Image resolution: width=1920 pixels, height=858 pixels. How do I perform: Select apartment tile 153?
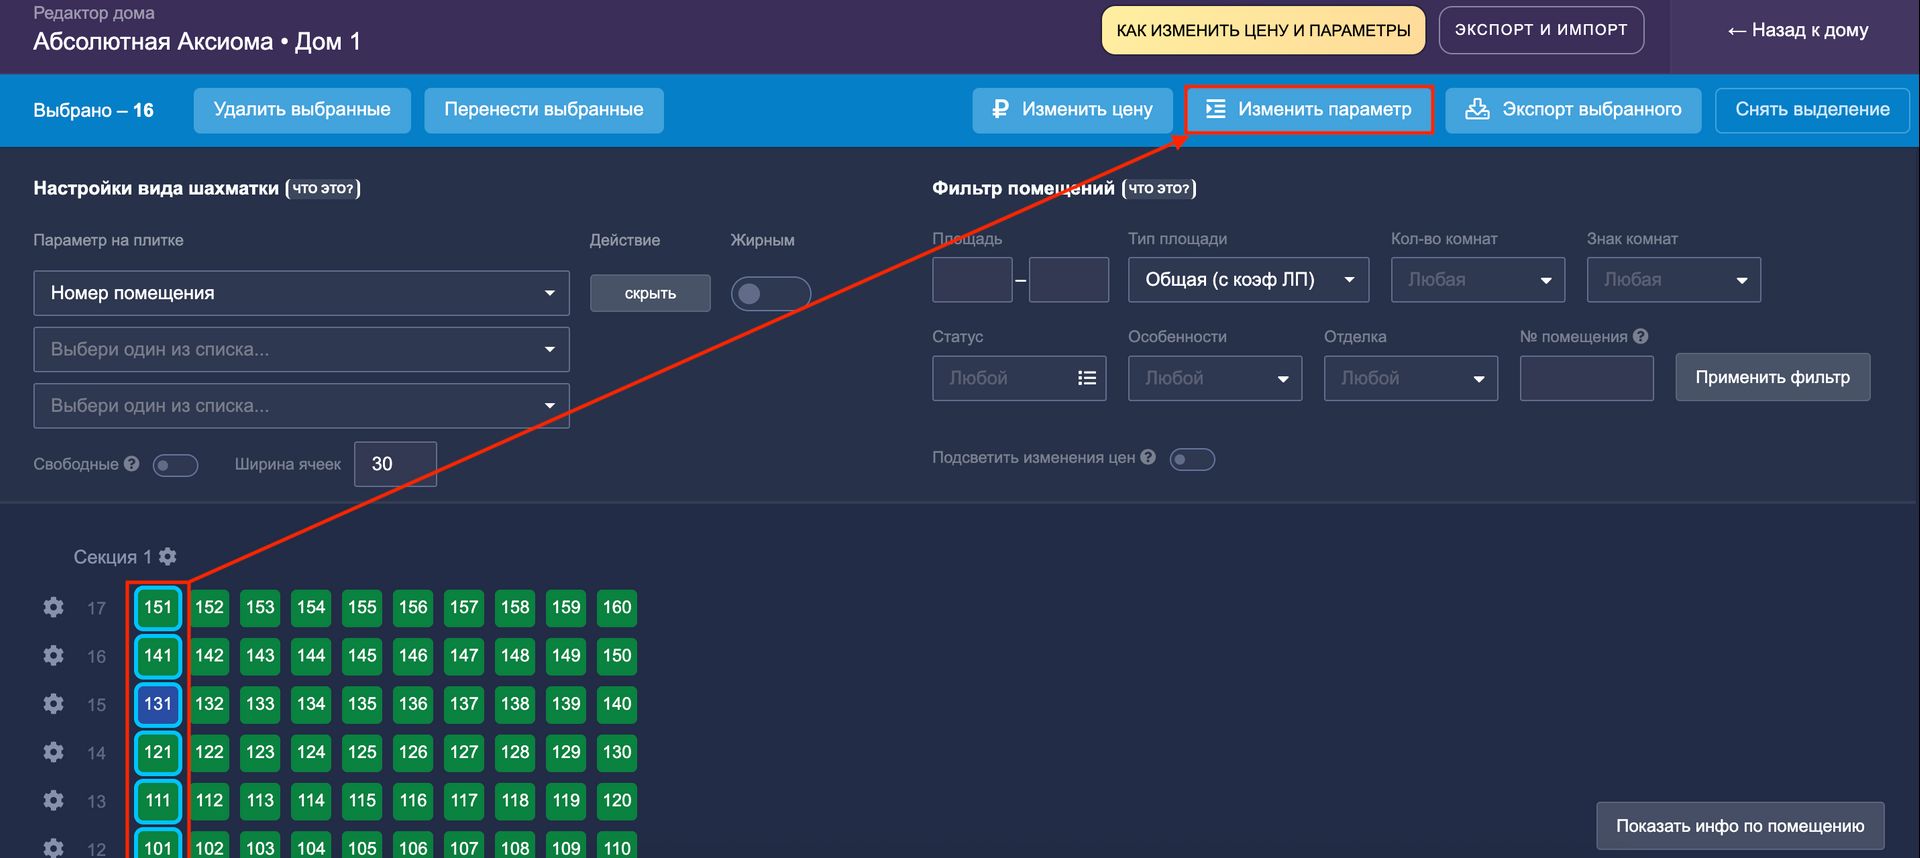(260, 607)
